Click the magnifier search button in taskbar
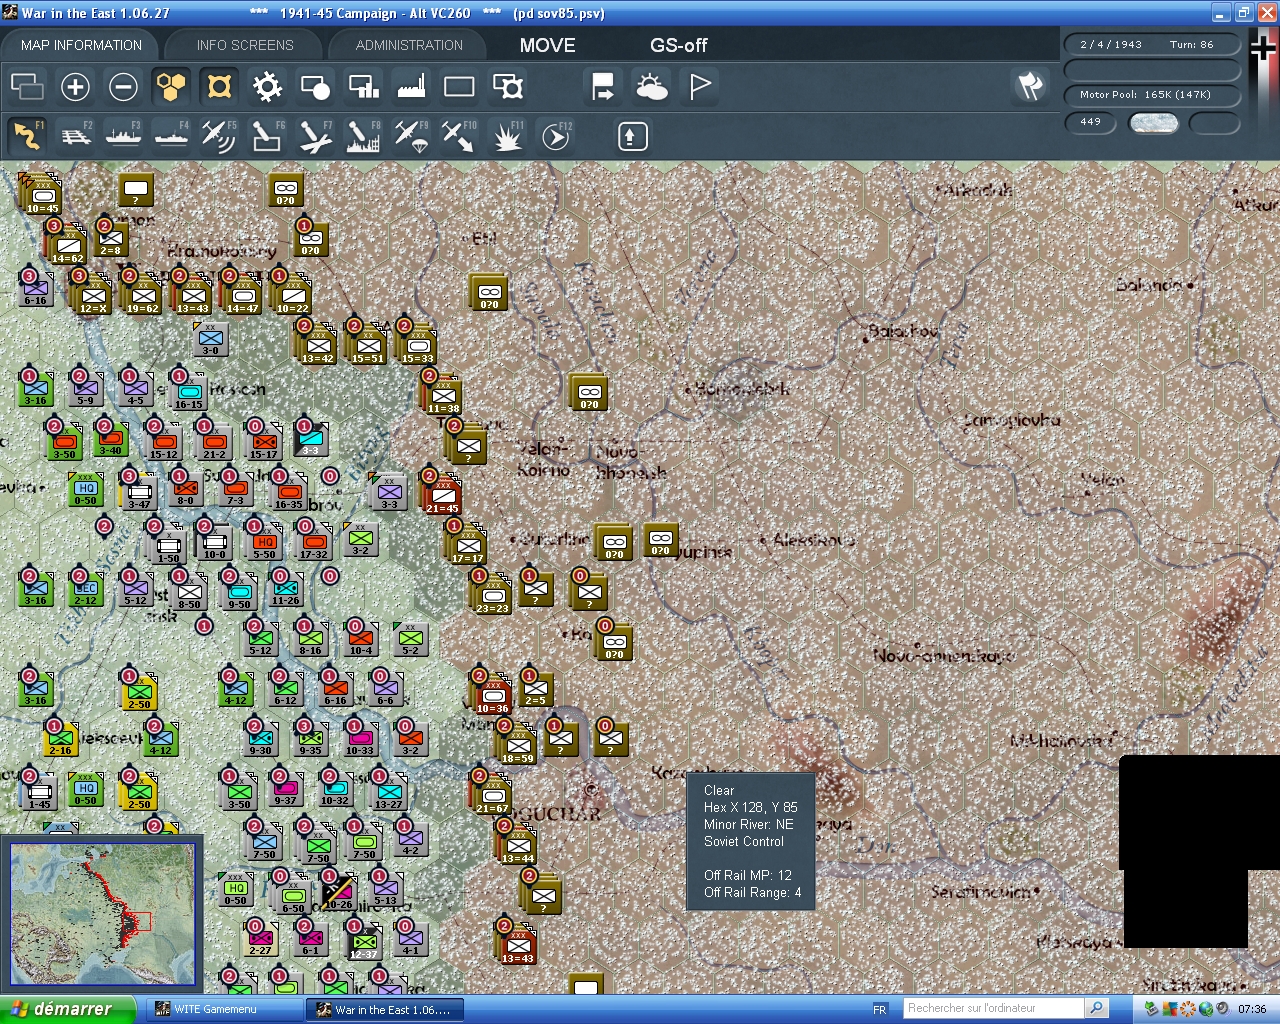The height and width of the screenshot is (1024, 1280). (x=1096, y=1008)
